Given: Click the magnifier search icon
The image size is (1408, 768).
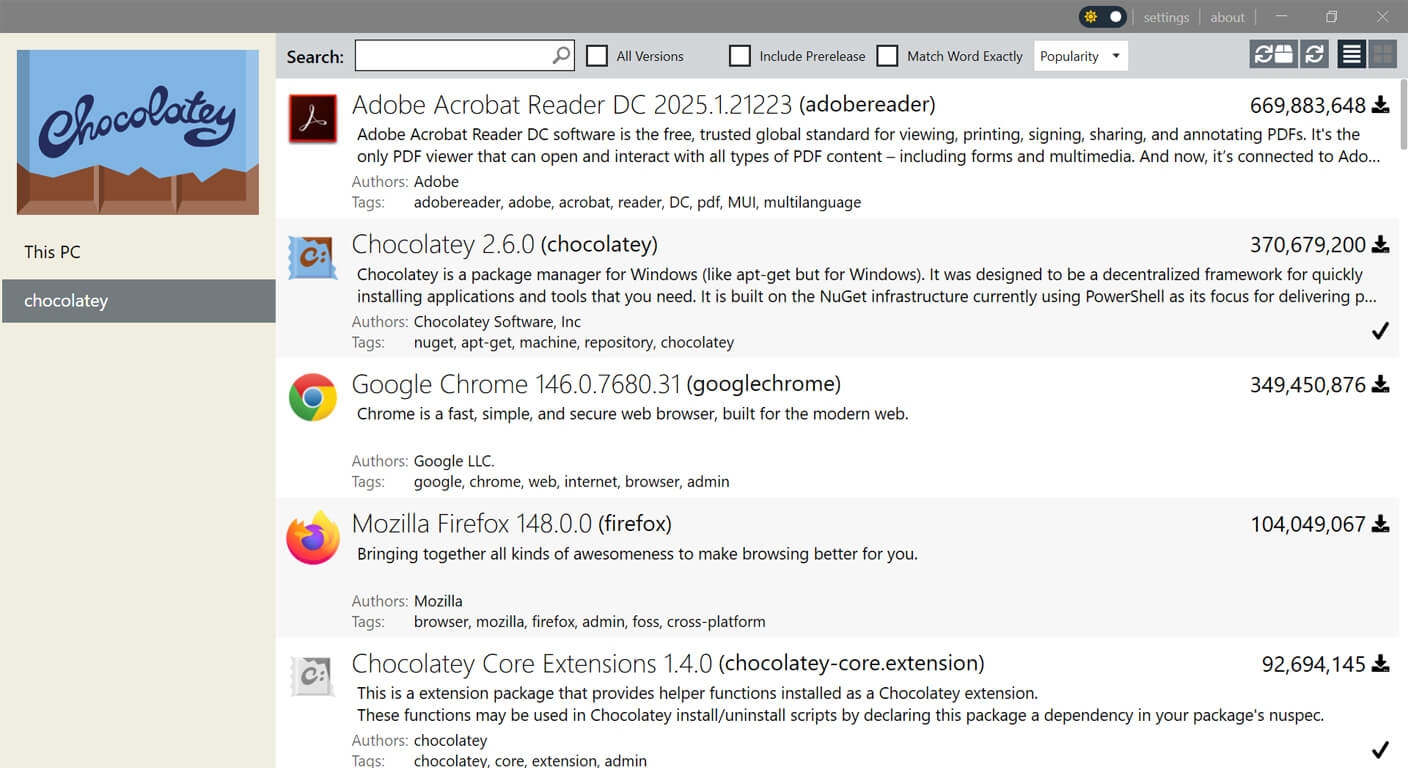Looking at the screenshot, I should [562, 56].
